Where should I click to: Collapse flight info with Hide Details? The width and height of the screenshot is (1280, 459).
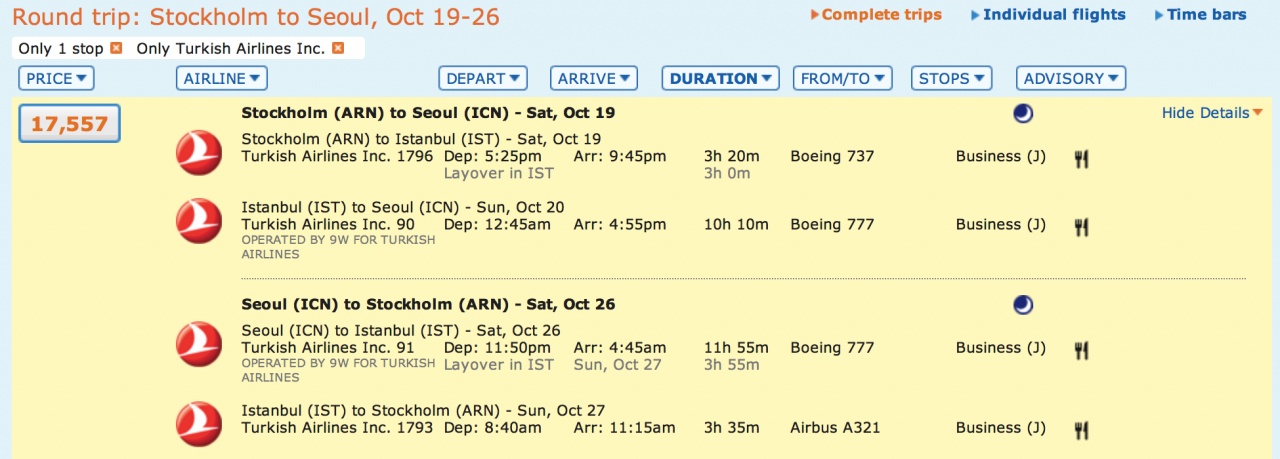pyautogui.click(x=1211, y=113)
